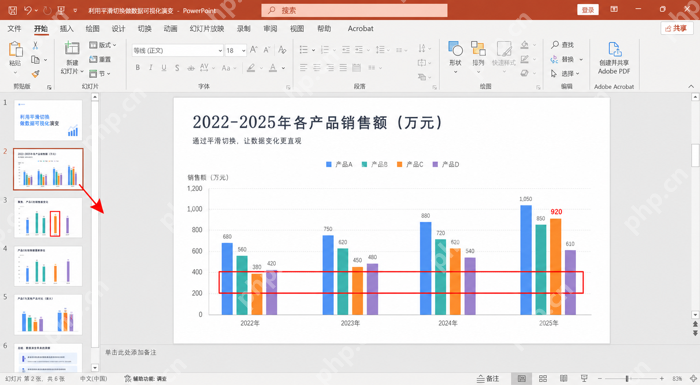Image resolution: width=700 pixels, height=385 pixels.
Task: Click the Save icon in title bar
Action: point(12,10)
